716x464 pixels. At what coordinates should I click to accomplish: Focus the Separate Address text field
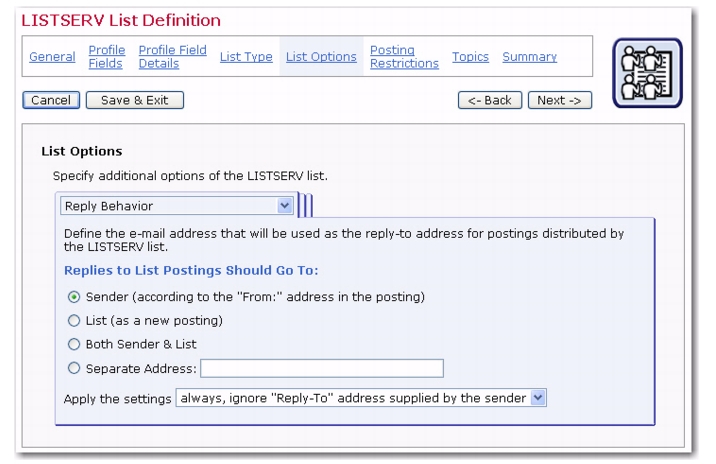322,368
